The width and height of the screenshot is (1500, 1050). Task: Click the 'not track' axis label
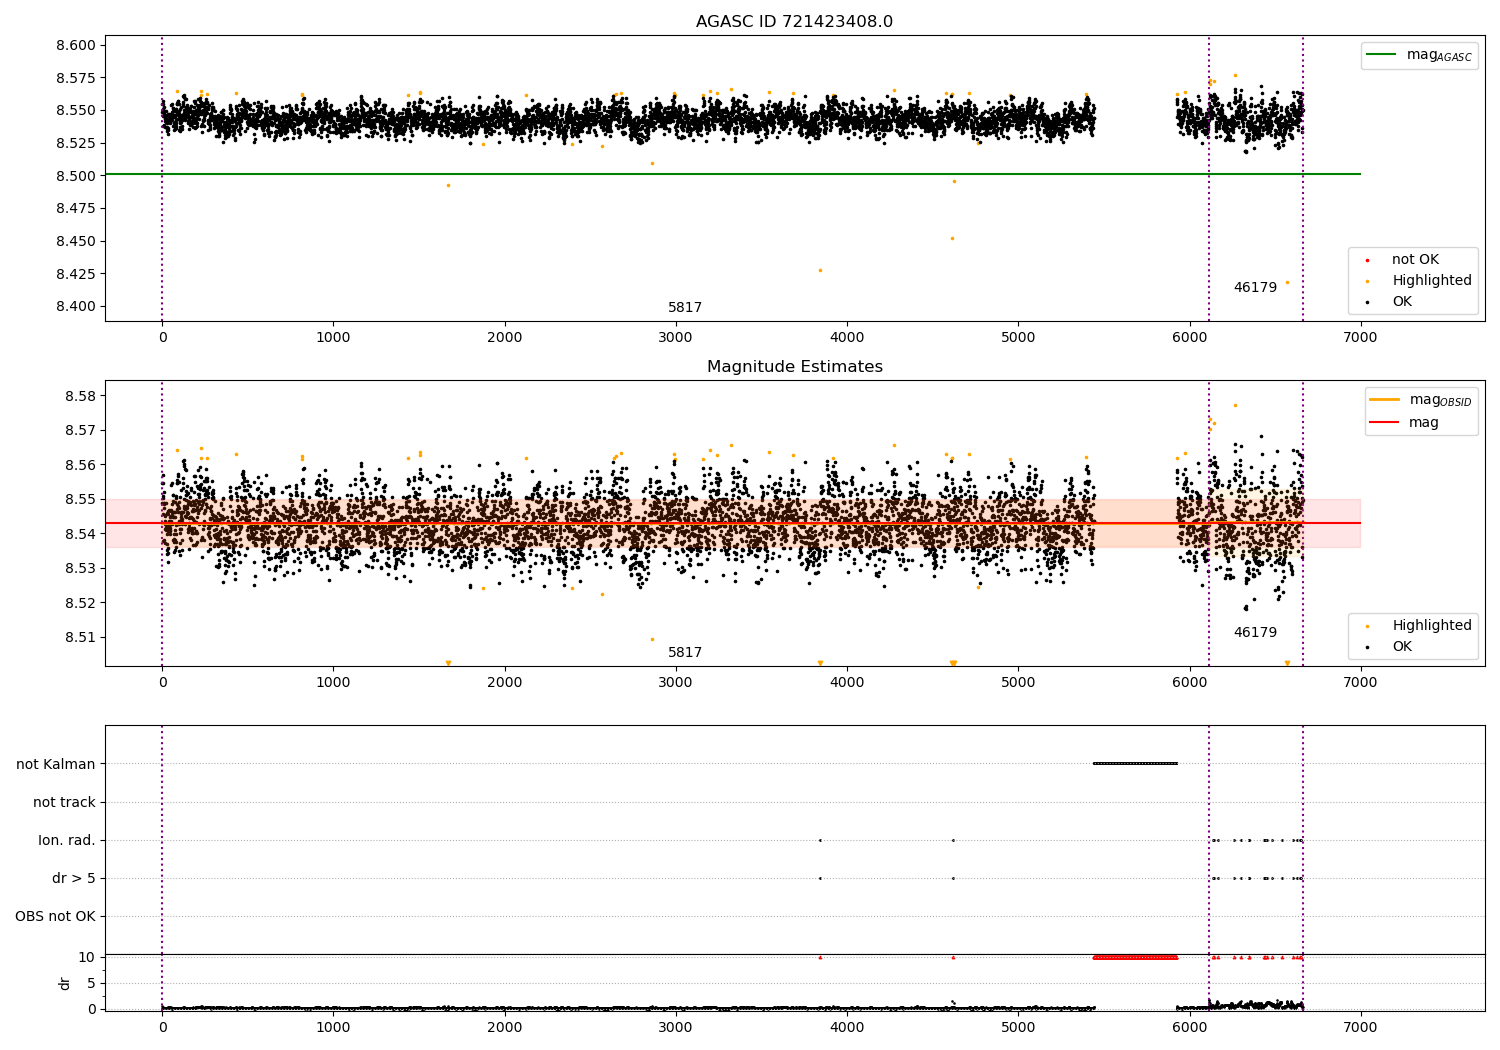pyautogui.click(x=64, y=802)
